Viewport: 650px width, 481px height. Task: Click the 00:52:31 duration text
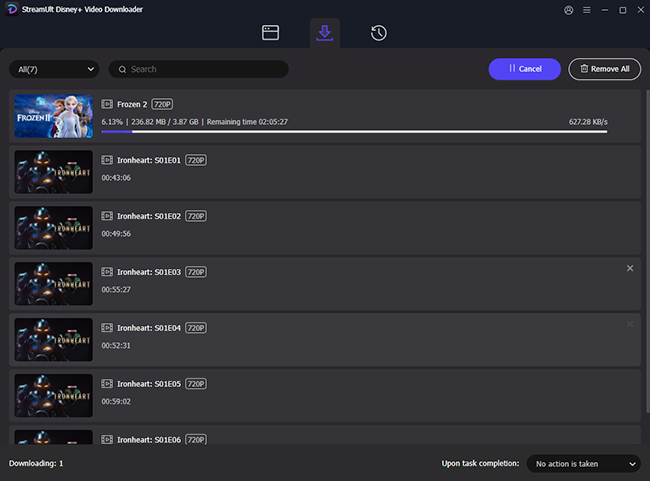point(116,345)
